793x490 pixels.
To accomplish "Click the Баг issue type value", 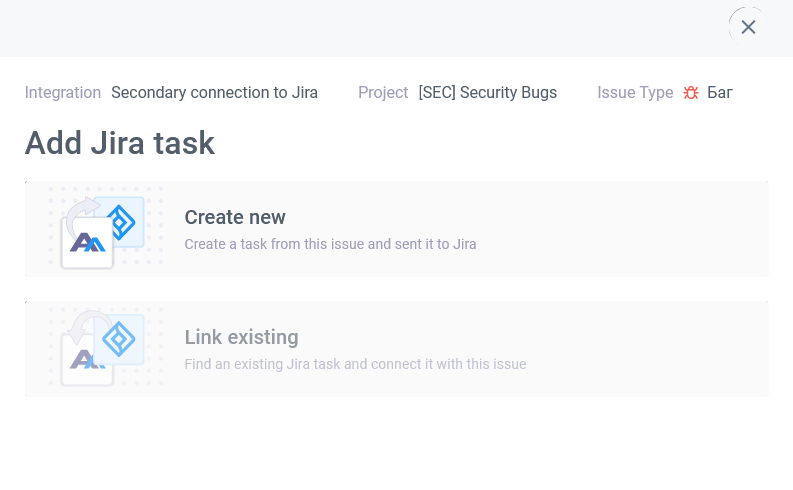I will tap(720, 93).
